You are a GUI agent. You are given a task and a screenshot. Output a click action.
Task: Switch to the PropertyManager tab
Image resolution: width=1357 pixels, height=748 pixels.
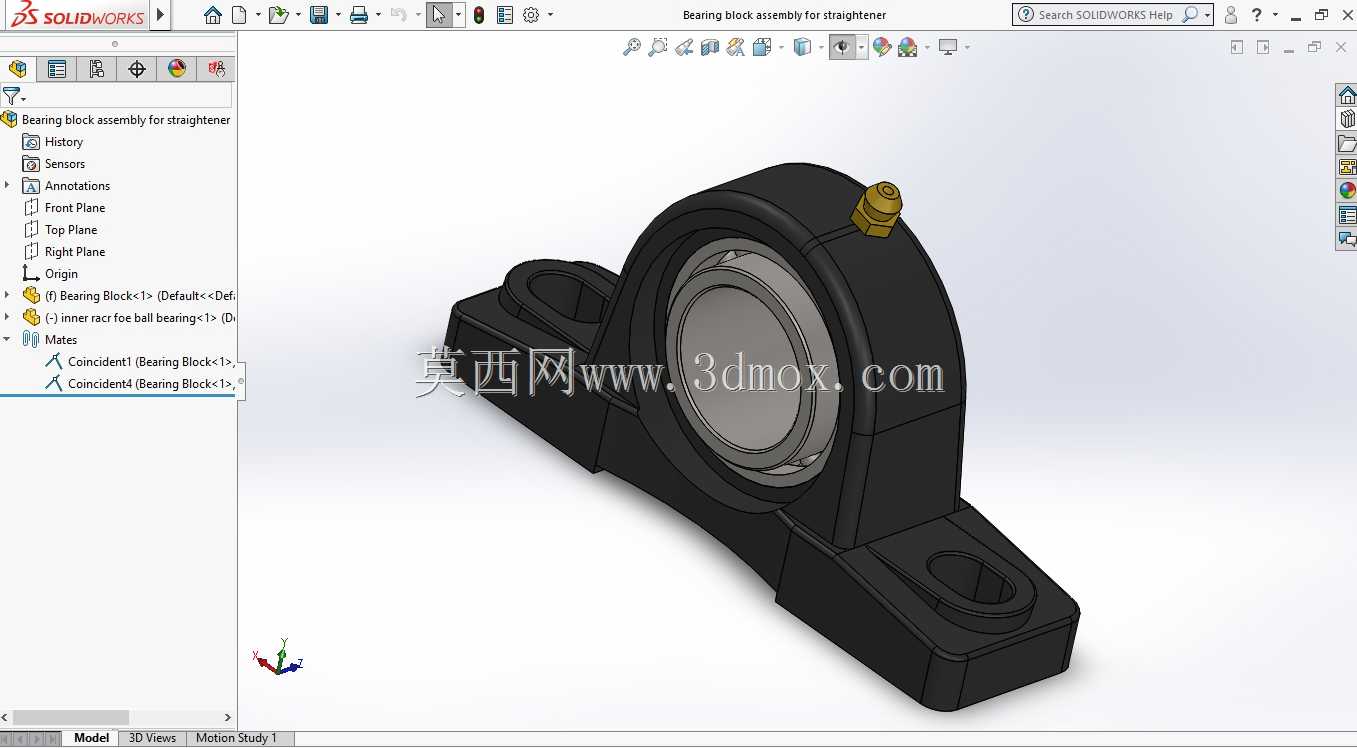click(x=57, y=69)
